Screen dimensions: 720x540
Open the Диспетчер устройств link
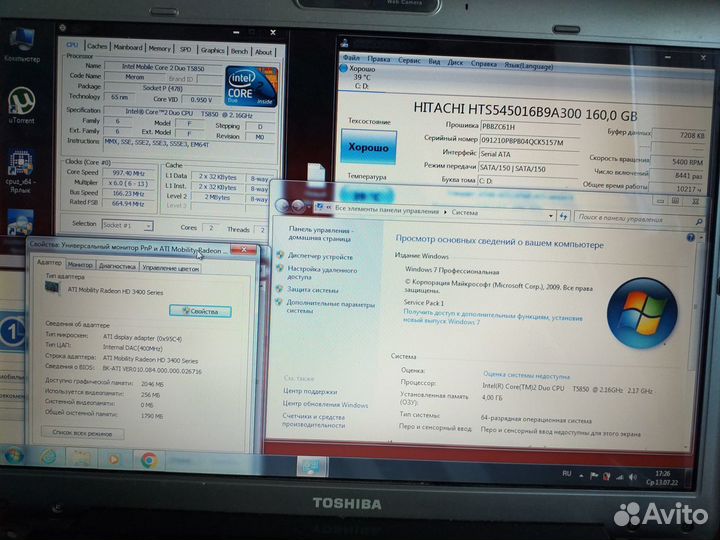click(x=321, y=257)
